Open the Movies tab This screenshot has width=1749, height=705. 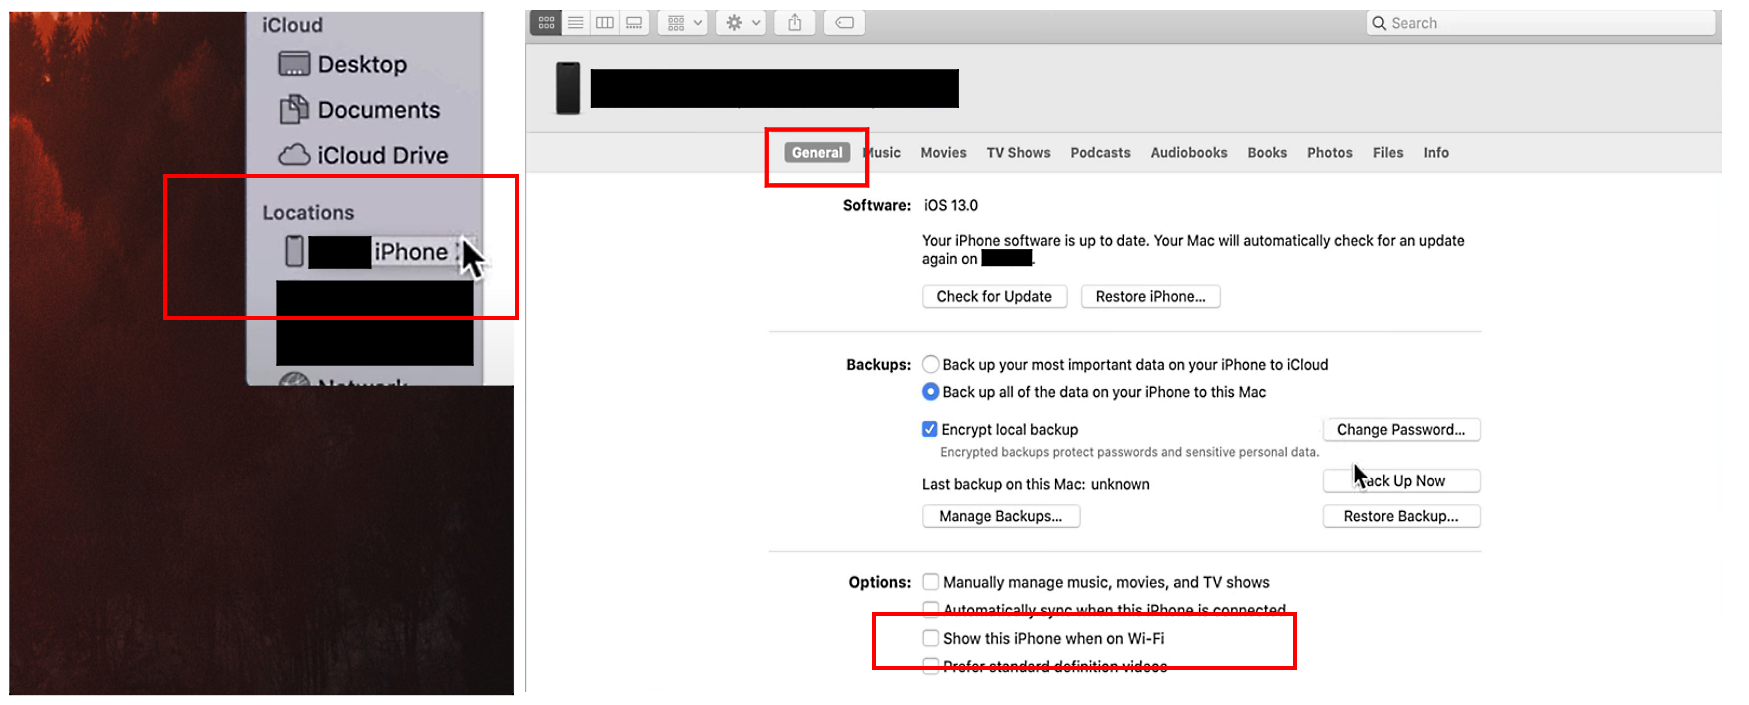943,153
